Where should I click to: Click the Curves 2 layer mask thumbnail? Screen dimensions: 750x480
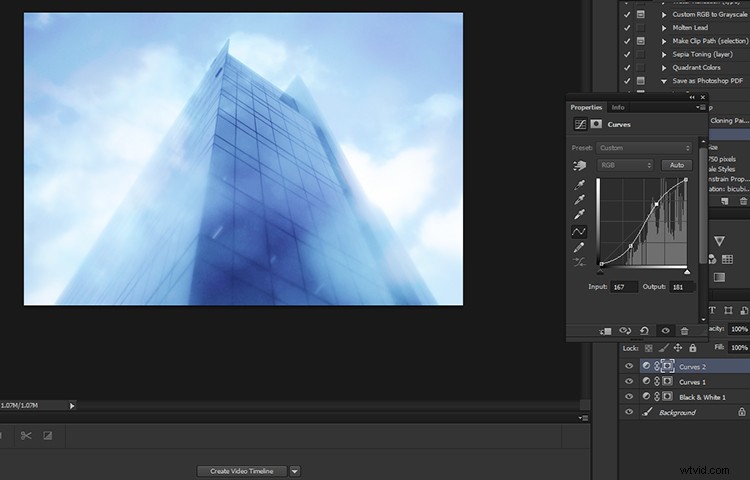(668, 366)
